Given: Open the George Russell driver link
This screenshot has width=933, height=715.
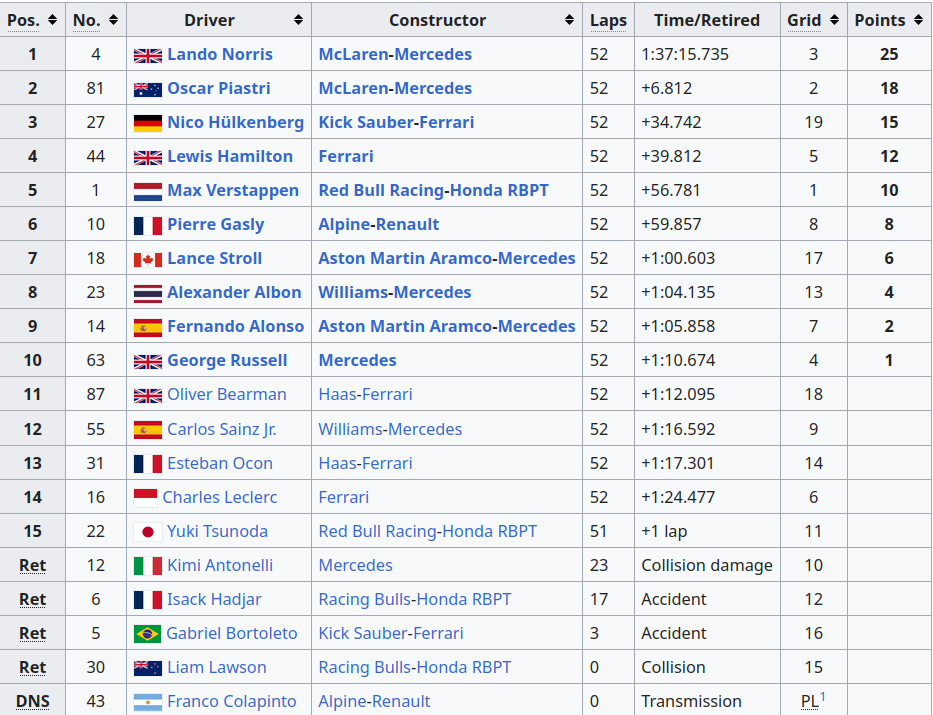Looking at the screenshot, I should (x=227, y=360).
